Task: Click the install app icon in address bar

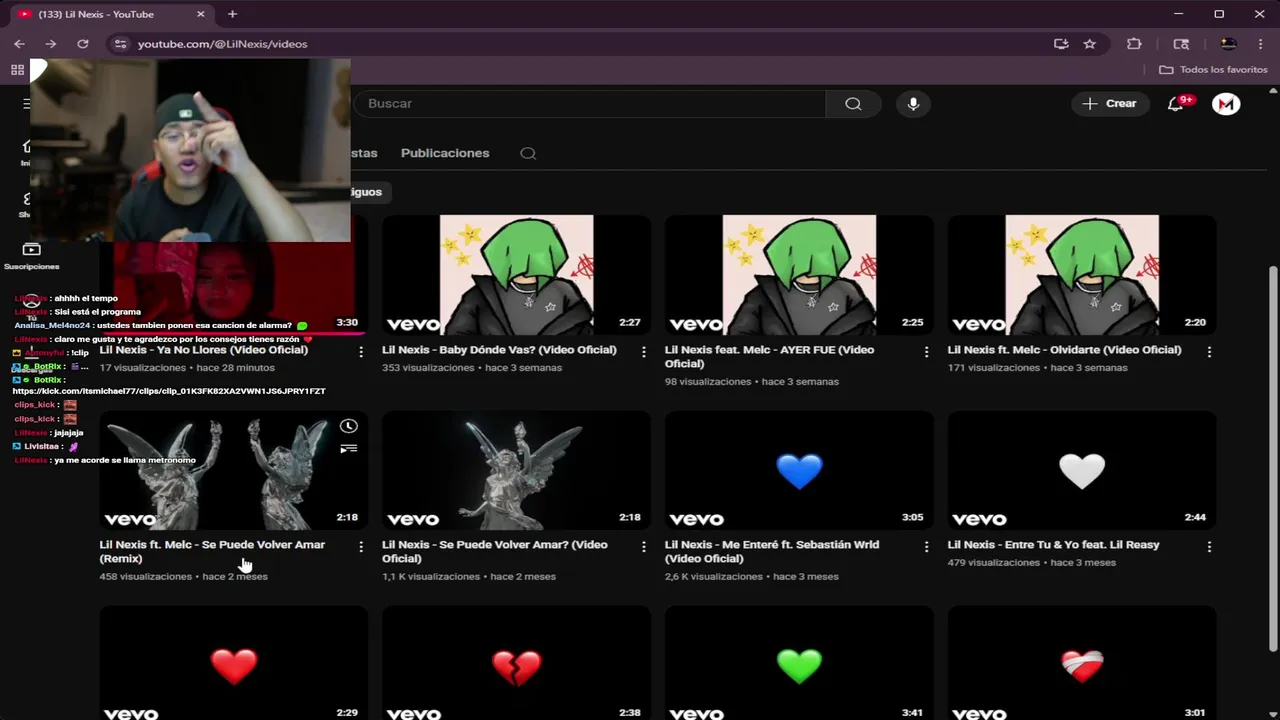Action: 1061,44
